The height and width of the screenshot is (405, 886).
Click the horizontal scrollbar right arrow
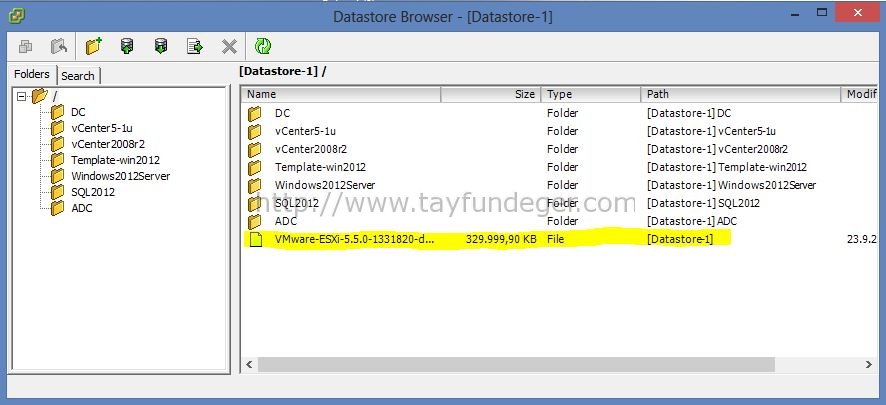[x=869, y=365]
